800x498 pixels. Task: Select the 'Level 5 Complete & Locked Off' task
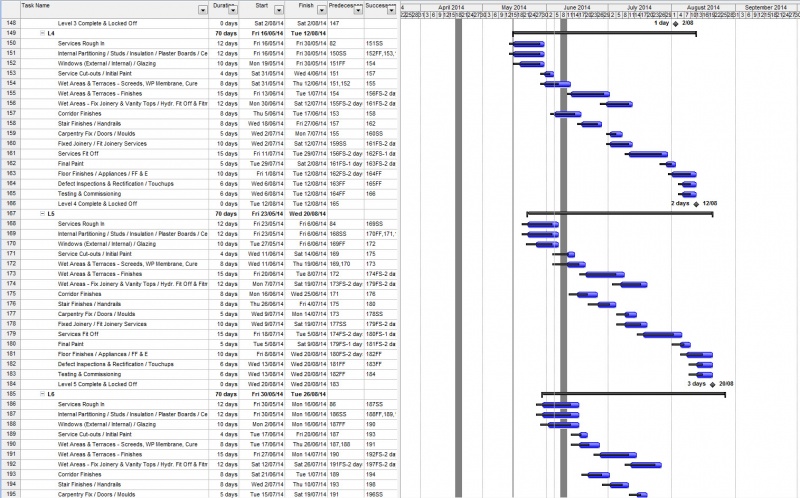click(x=97, y=384)
